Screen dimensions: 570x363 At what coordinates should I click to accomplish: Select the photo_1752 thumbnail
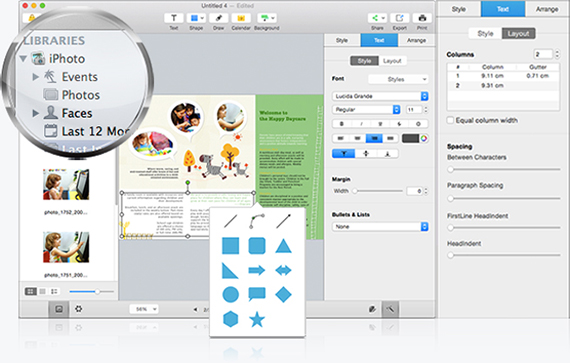pos(66,184)
